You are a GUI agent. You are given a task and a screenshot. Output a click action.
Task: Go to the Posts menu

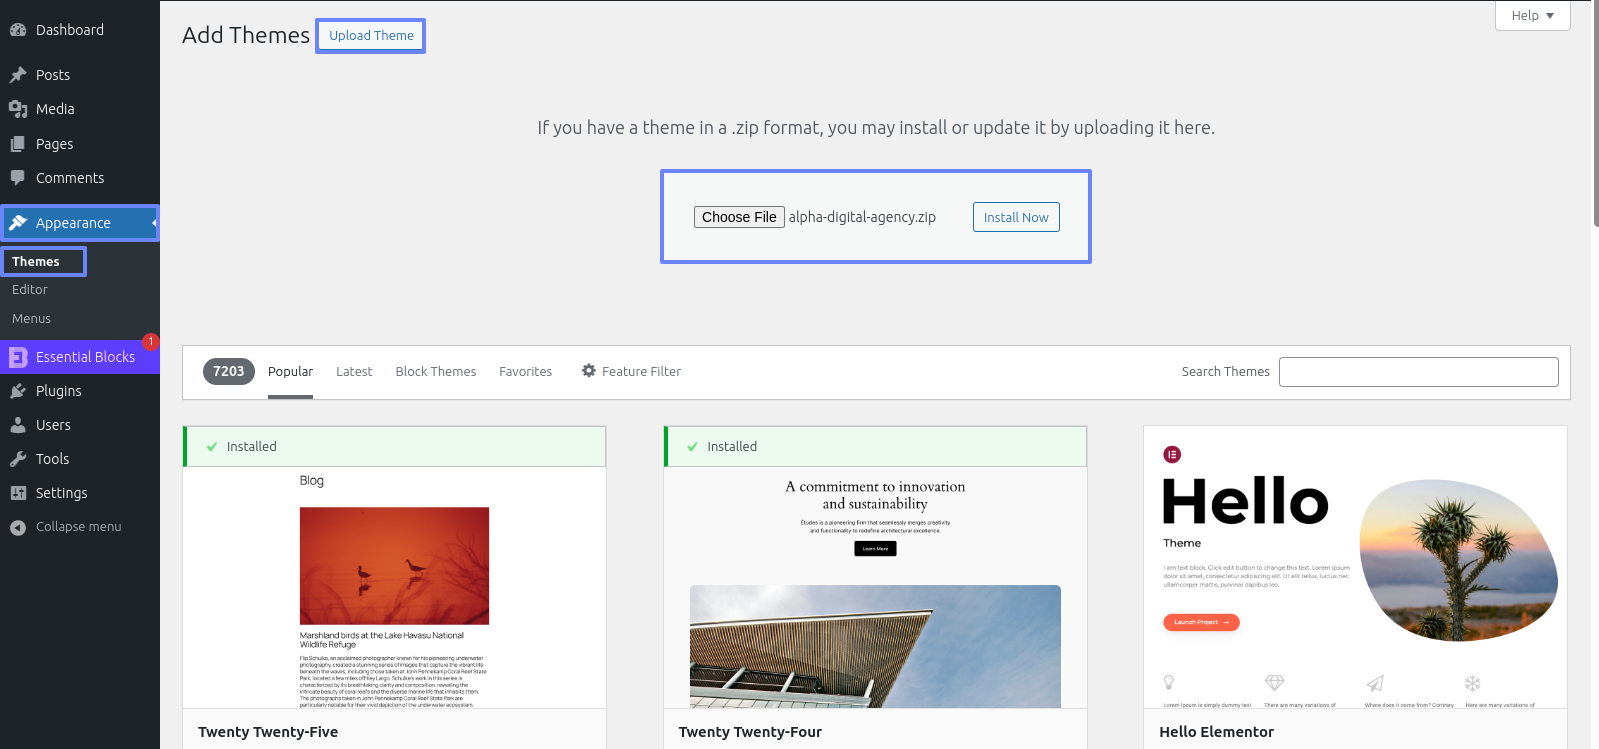tap(80, 75)
